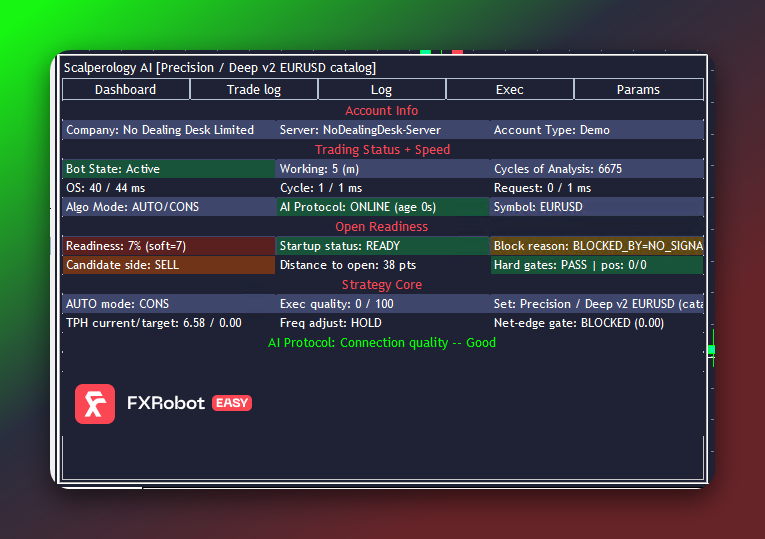Select the Exec tab
765x539 pixels.
pos(510,90)
